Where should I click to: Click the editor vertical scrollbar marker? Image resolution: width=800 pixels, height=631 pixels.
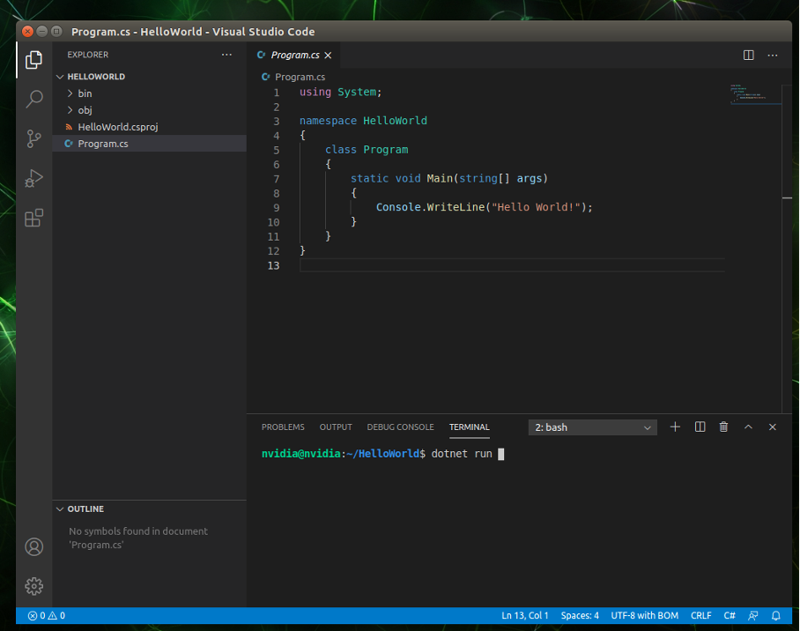pyautogui.click(x=787, y=198)
